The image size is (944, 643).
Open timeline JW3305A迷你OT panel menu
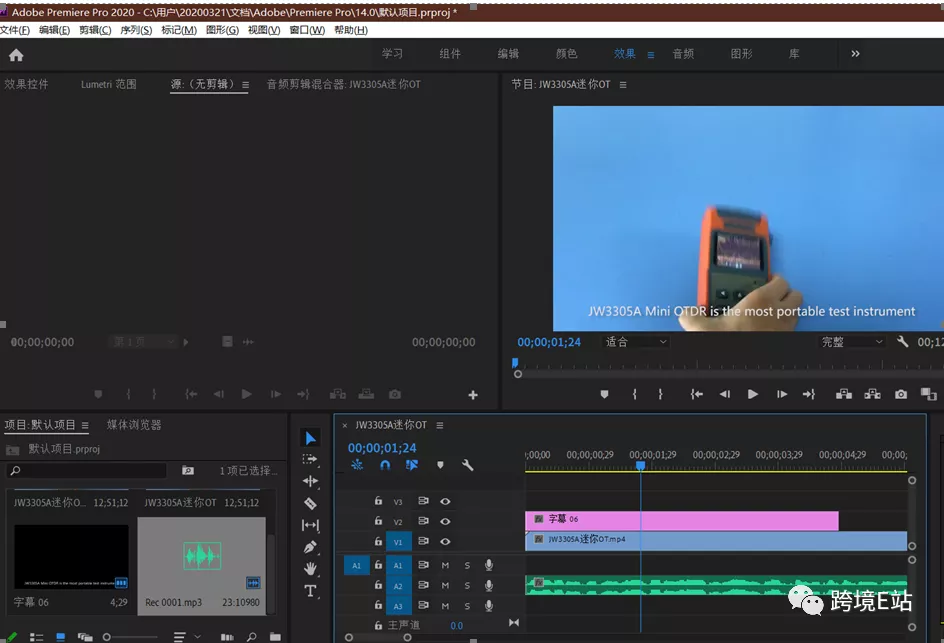tap(440, 426)
